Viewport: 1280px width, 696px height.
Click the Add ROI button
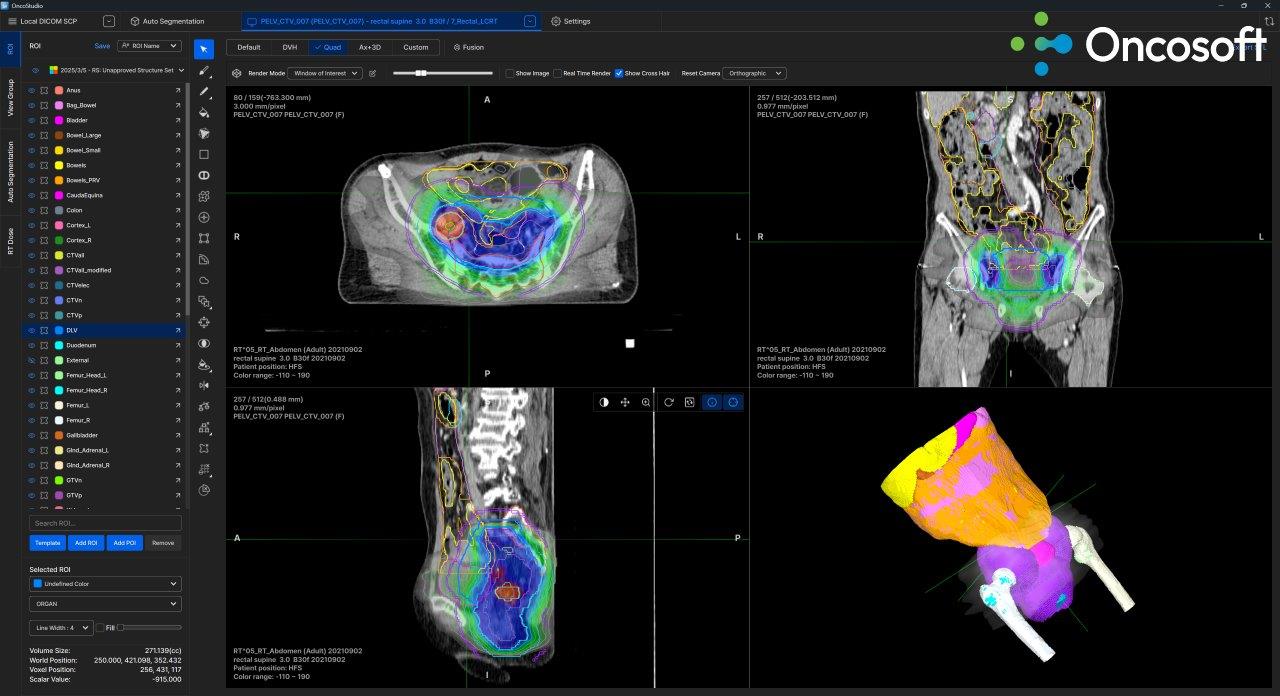tap(86, 543)
